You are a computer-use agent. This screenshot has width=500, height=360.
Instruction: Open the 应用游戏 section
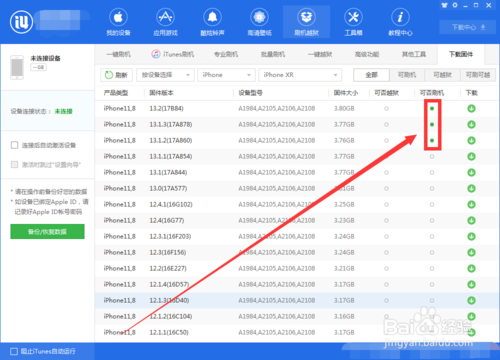(x=165, y=22)
